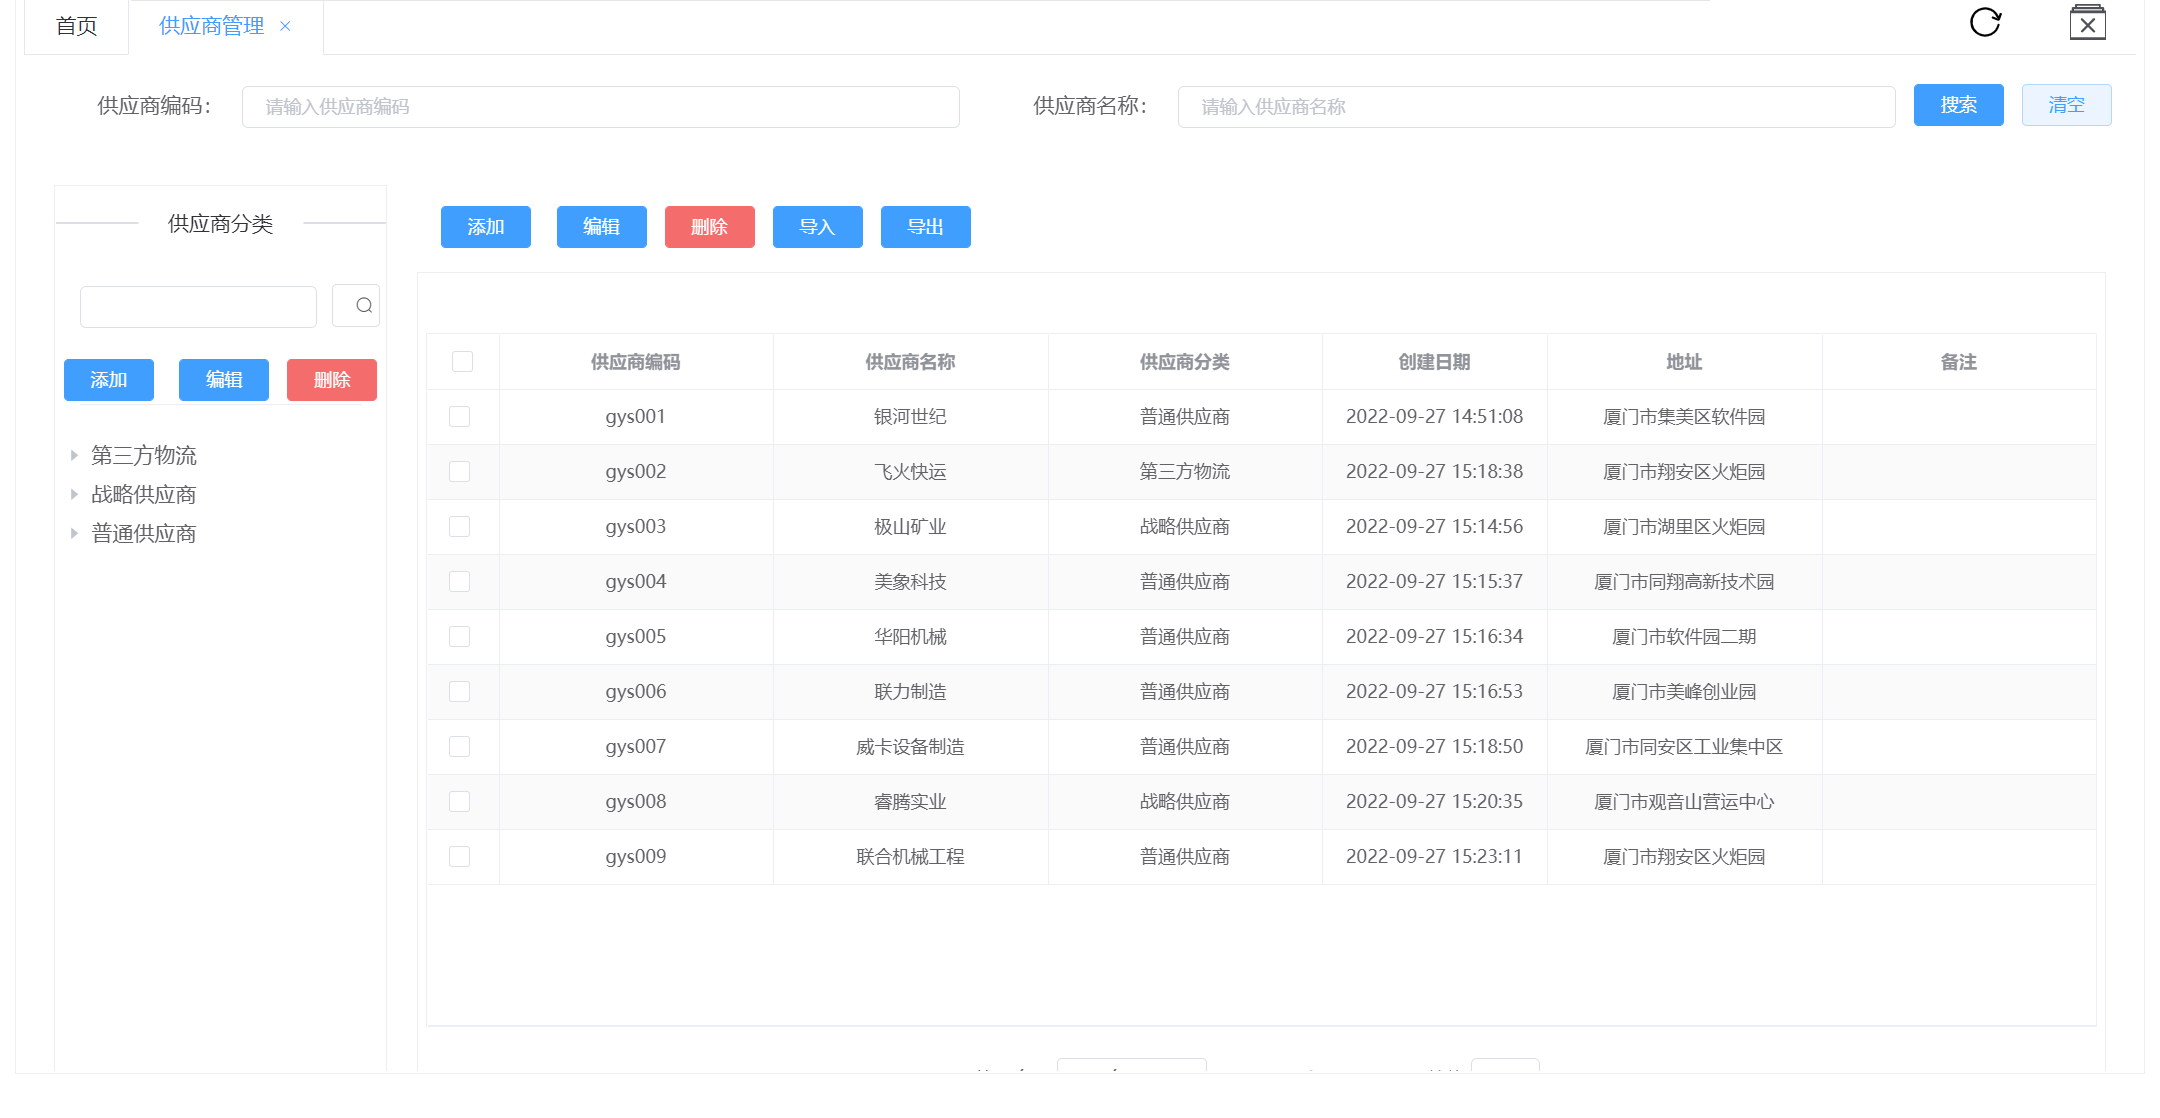Click the category search magnifier icon

pyautogui.click(x=363, y=306)
